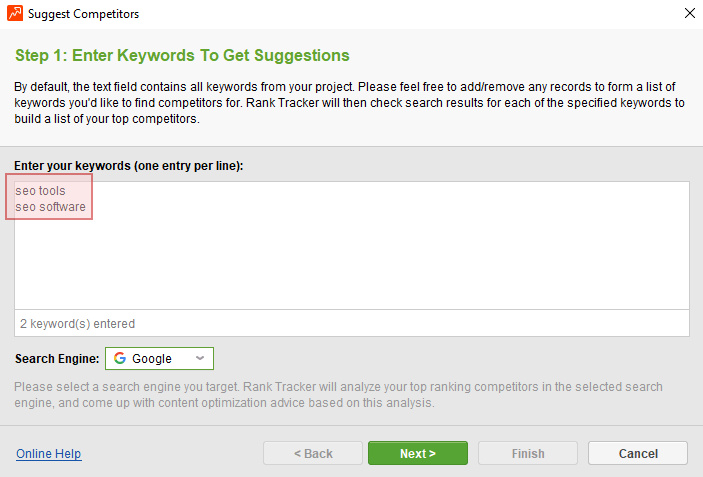
Task: Click the gray 'Please select a search engine' hint
Action: click(338, 395)
